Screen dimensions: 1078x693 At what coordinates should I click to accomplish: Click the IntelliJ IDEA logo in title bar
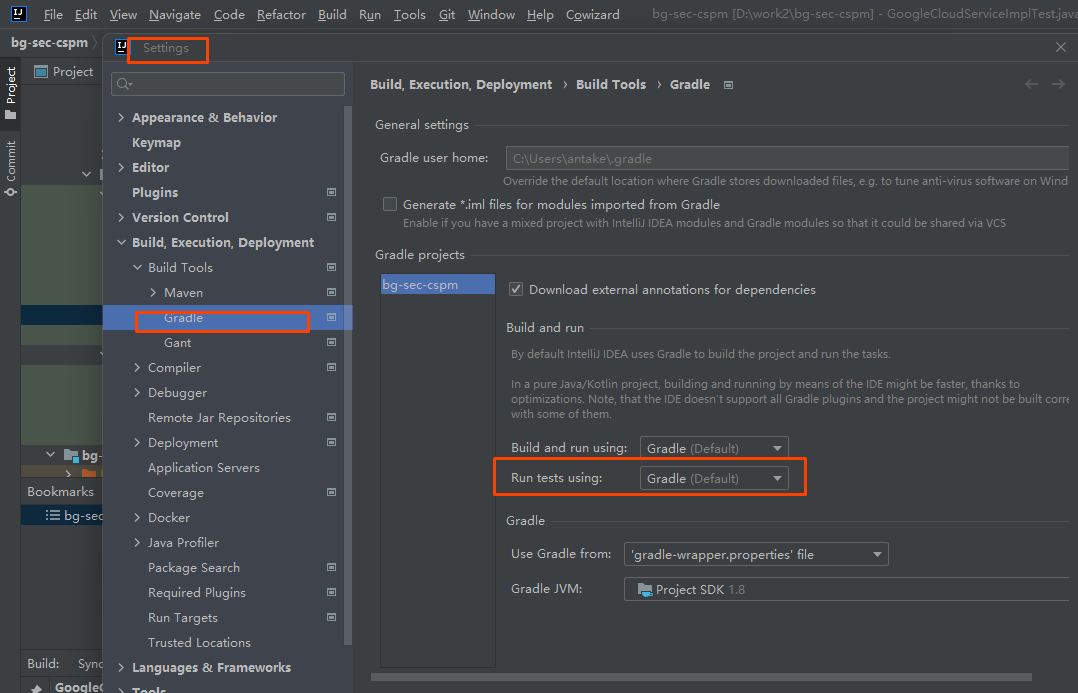pos(19,13)
